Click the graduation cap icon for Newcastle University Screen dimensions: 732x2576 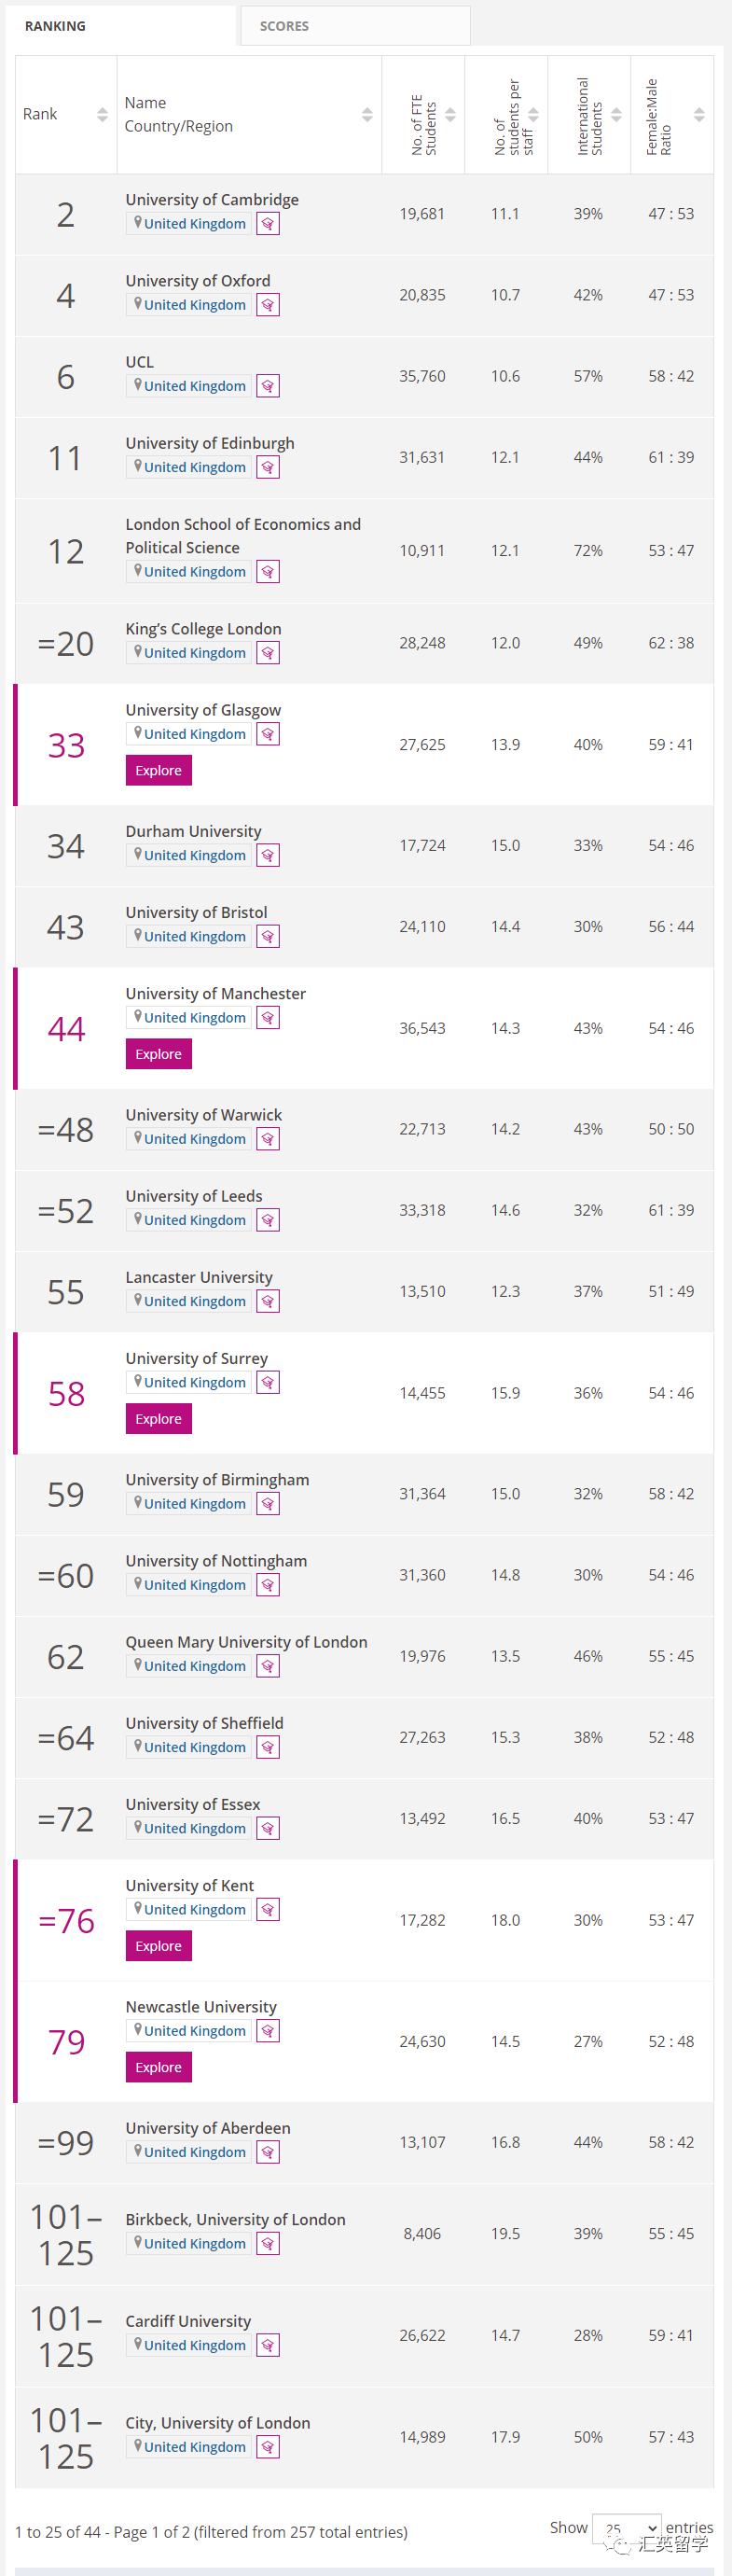coord(267,2030)
